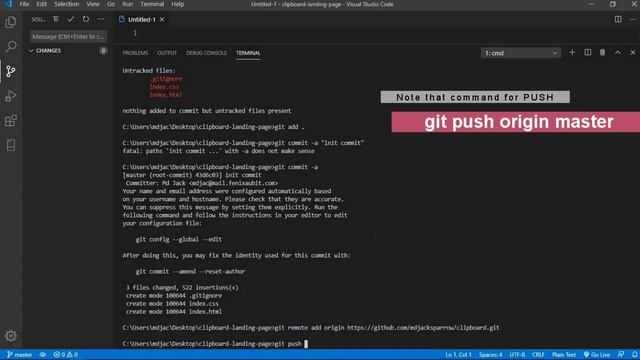The width and height of the screenshot is (640, 360).
Task: Switch to the PROBLEMS tab
Action: point(135,53)
